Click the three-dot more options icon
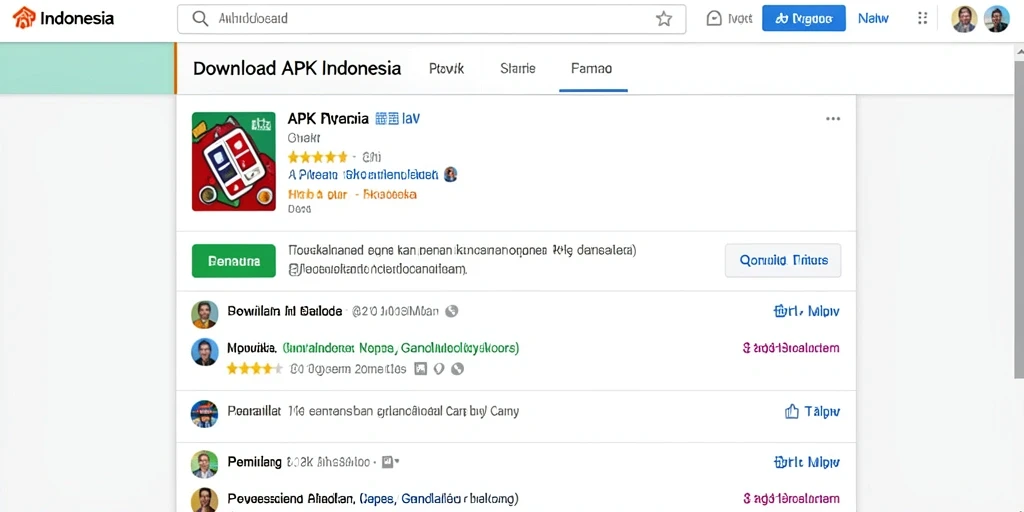Viewport: 1024px width, 512px height. [x=833, y=119]
